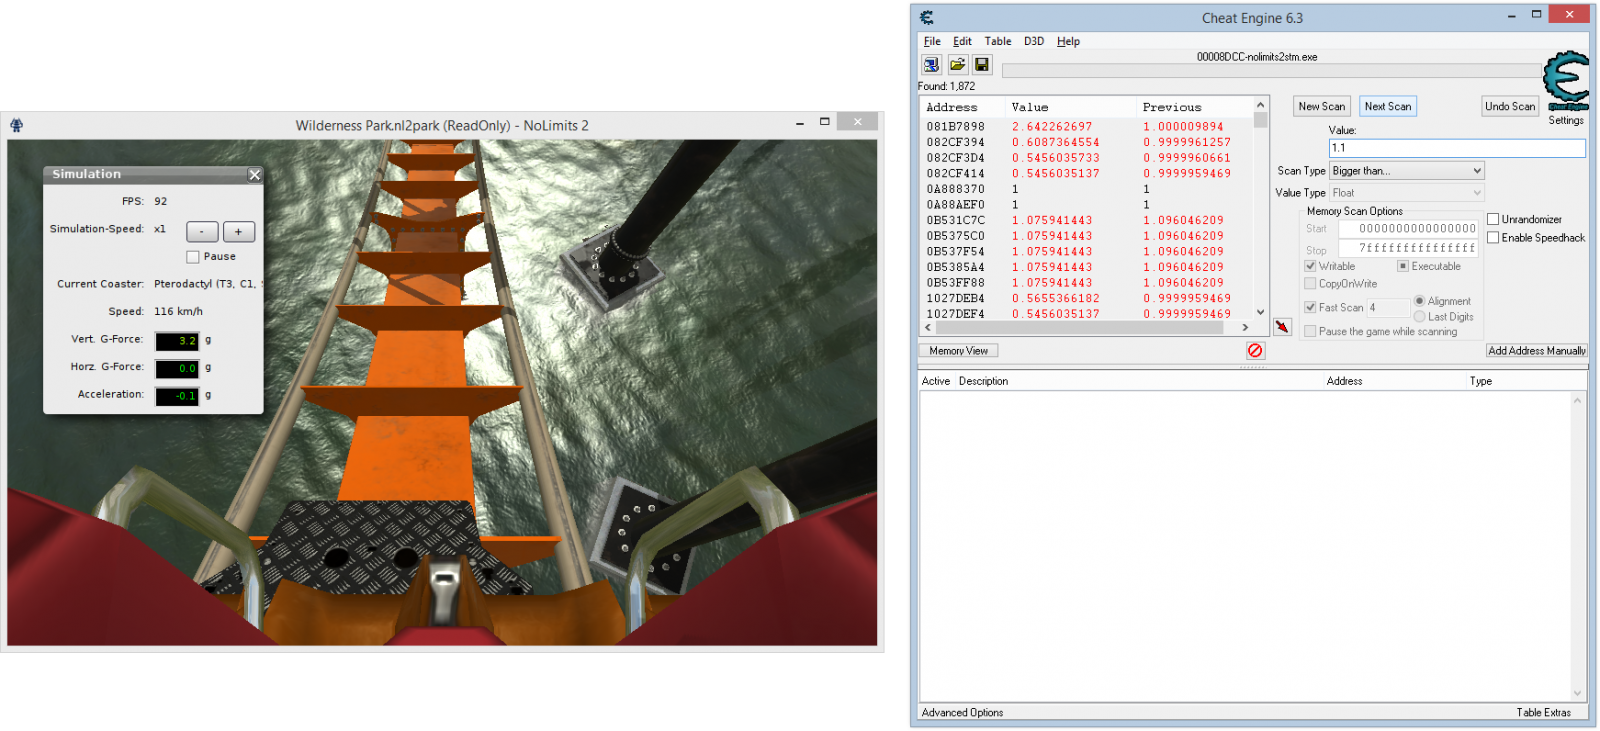Toggle the Pause checkbox in Simulation panel
The width and height of the screenshot is (1600, 731).
coord(193,257)
